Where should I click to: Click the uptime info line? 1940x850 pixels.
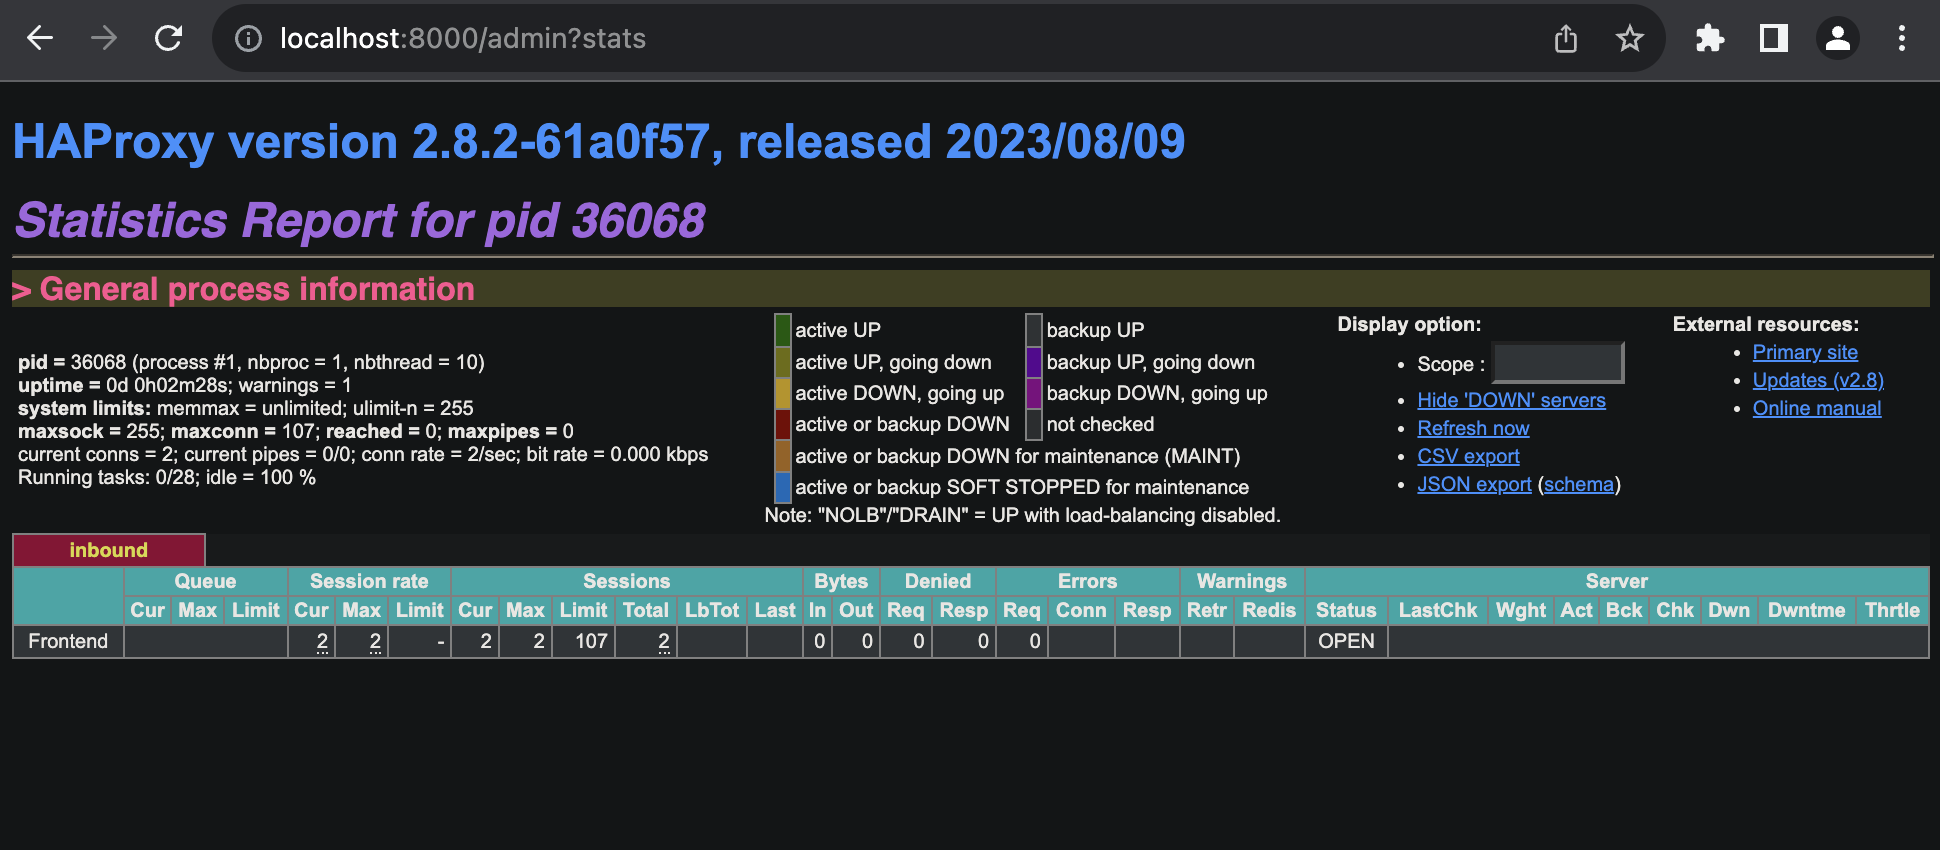tap(185, 385)
